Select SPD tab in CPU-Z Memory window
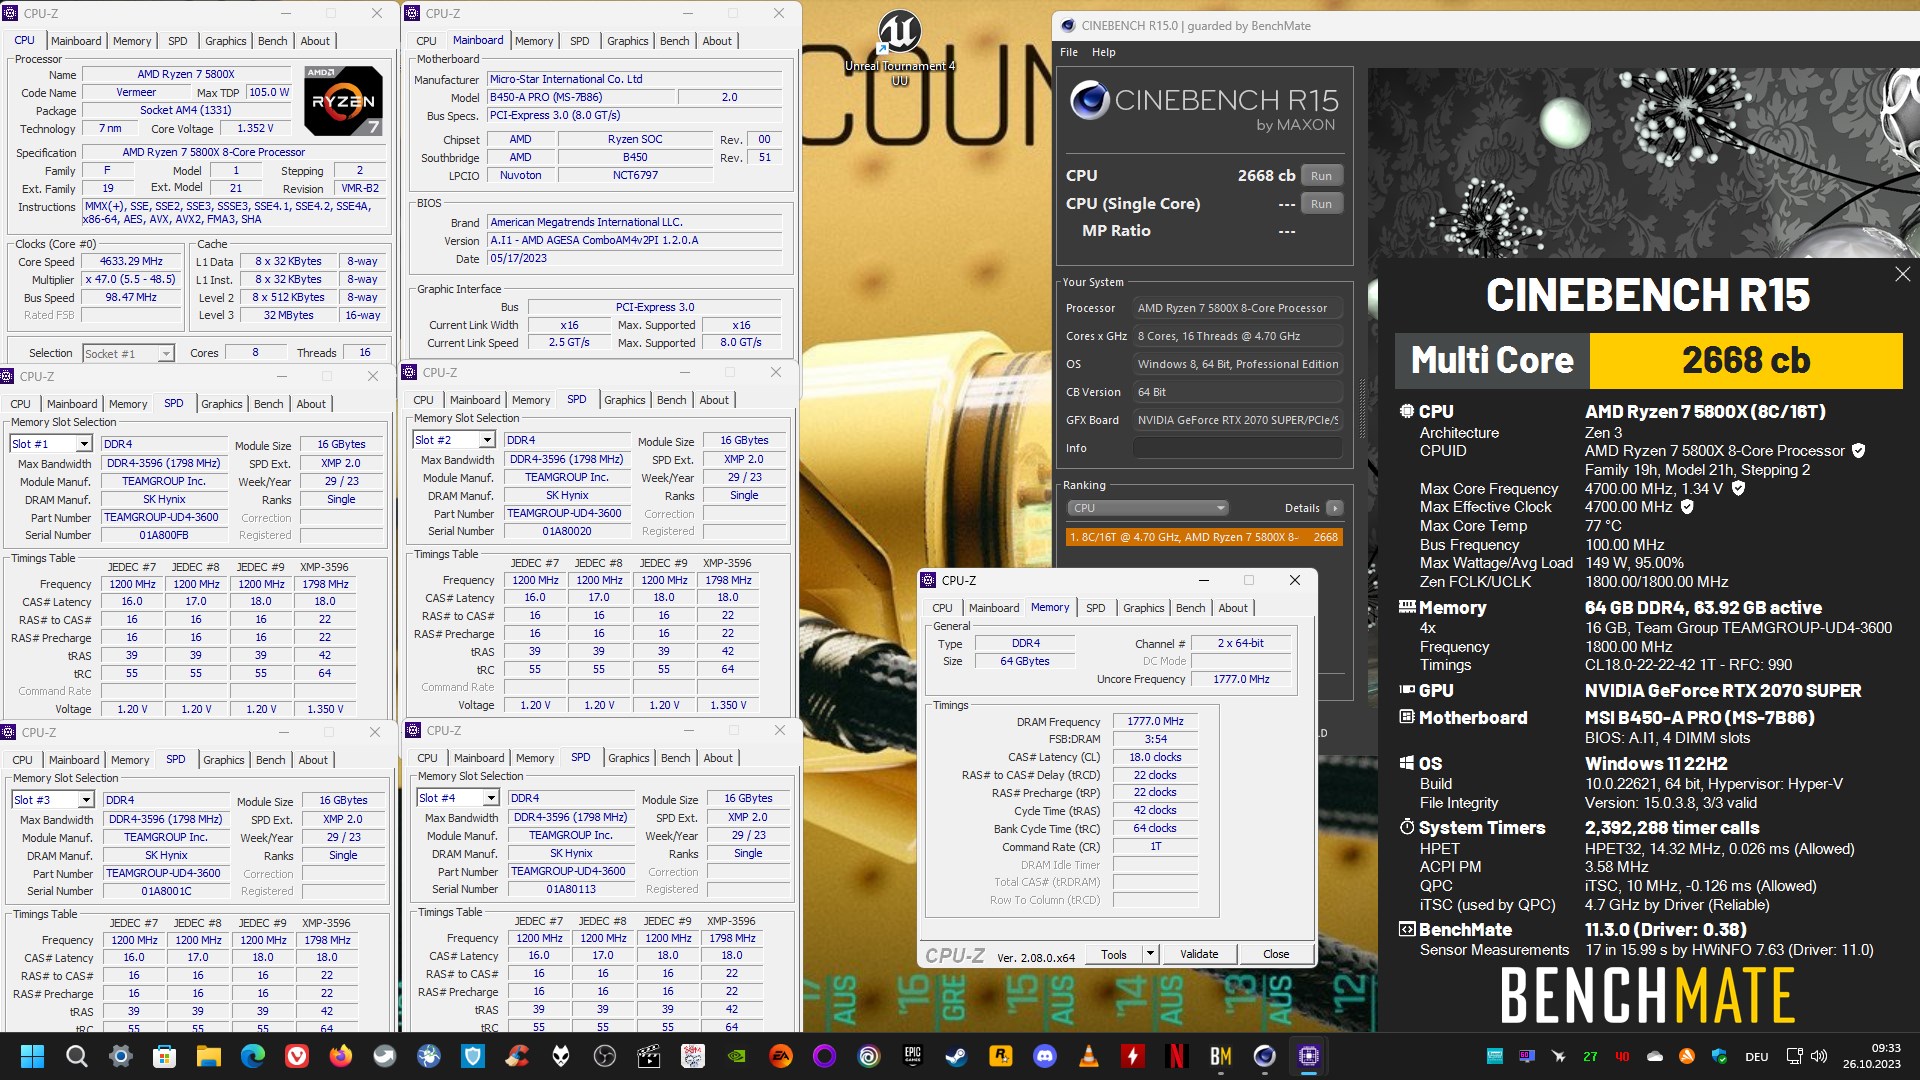The width and height of the screenshot is (1920, 1080). pos(1095,608)
